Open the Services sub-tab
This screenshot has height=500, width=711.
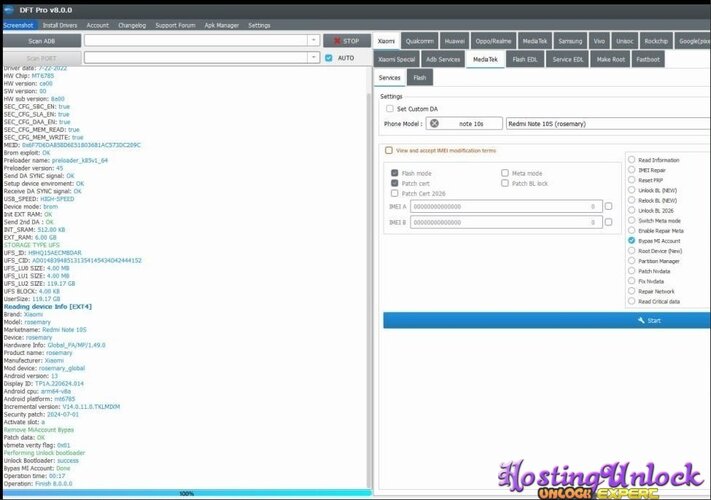[390, 78]
